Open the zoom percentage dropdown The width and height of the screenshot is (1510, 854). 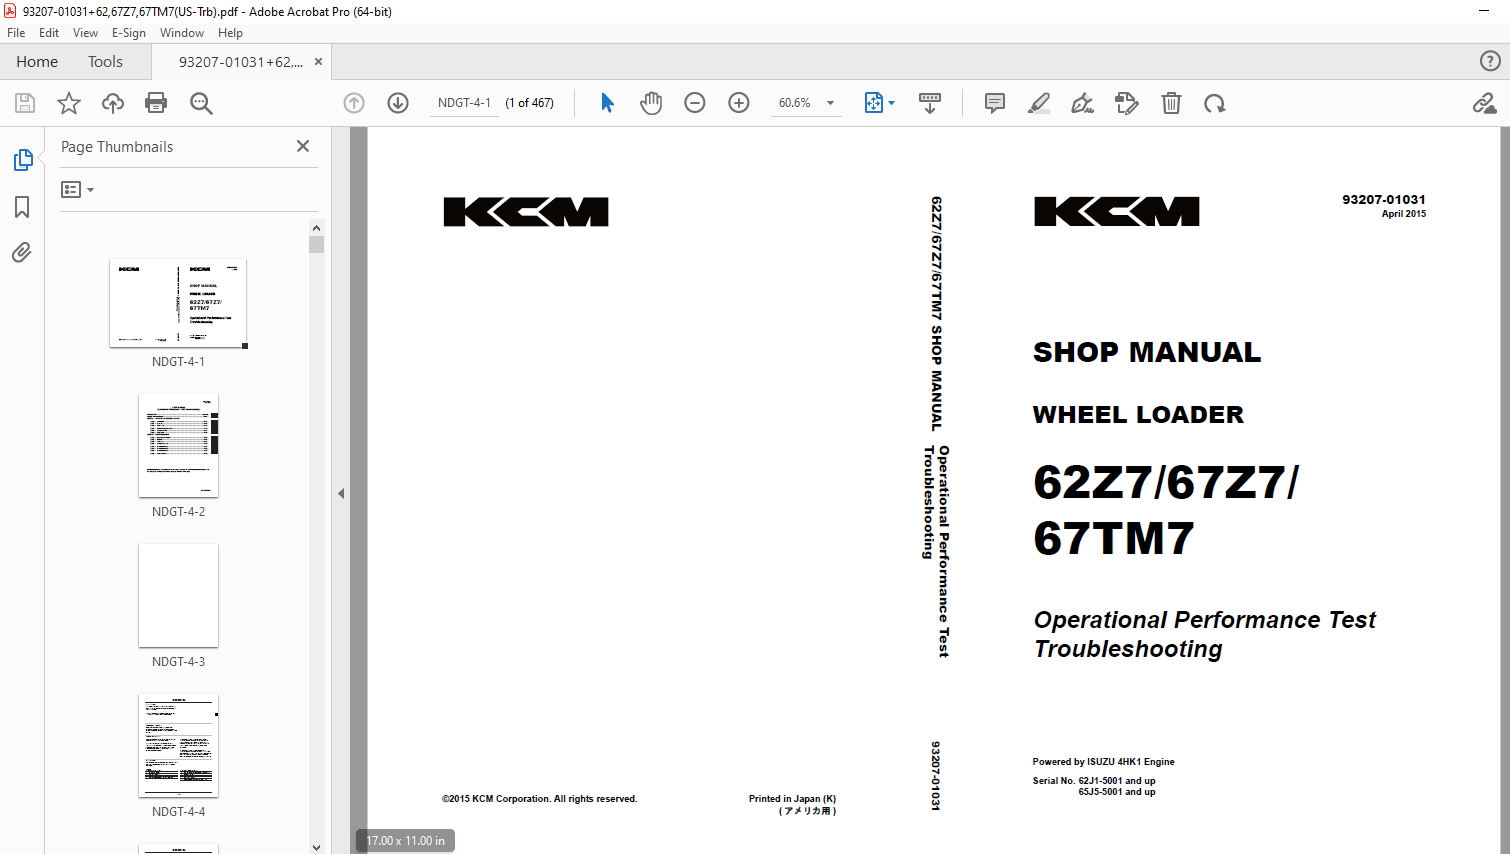point(830,103)
